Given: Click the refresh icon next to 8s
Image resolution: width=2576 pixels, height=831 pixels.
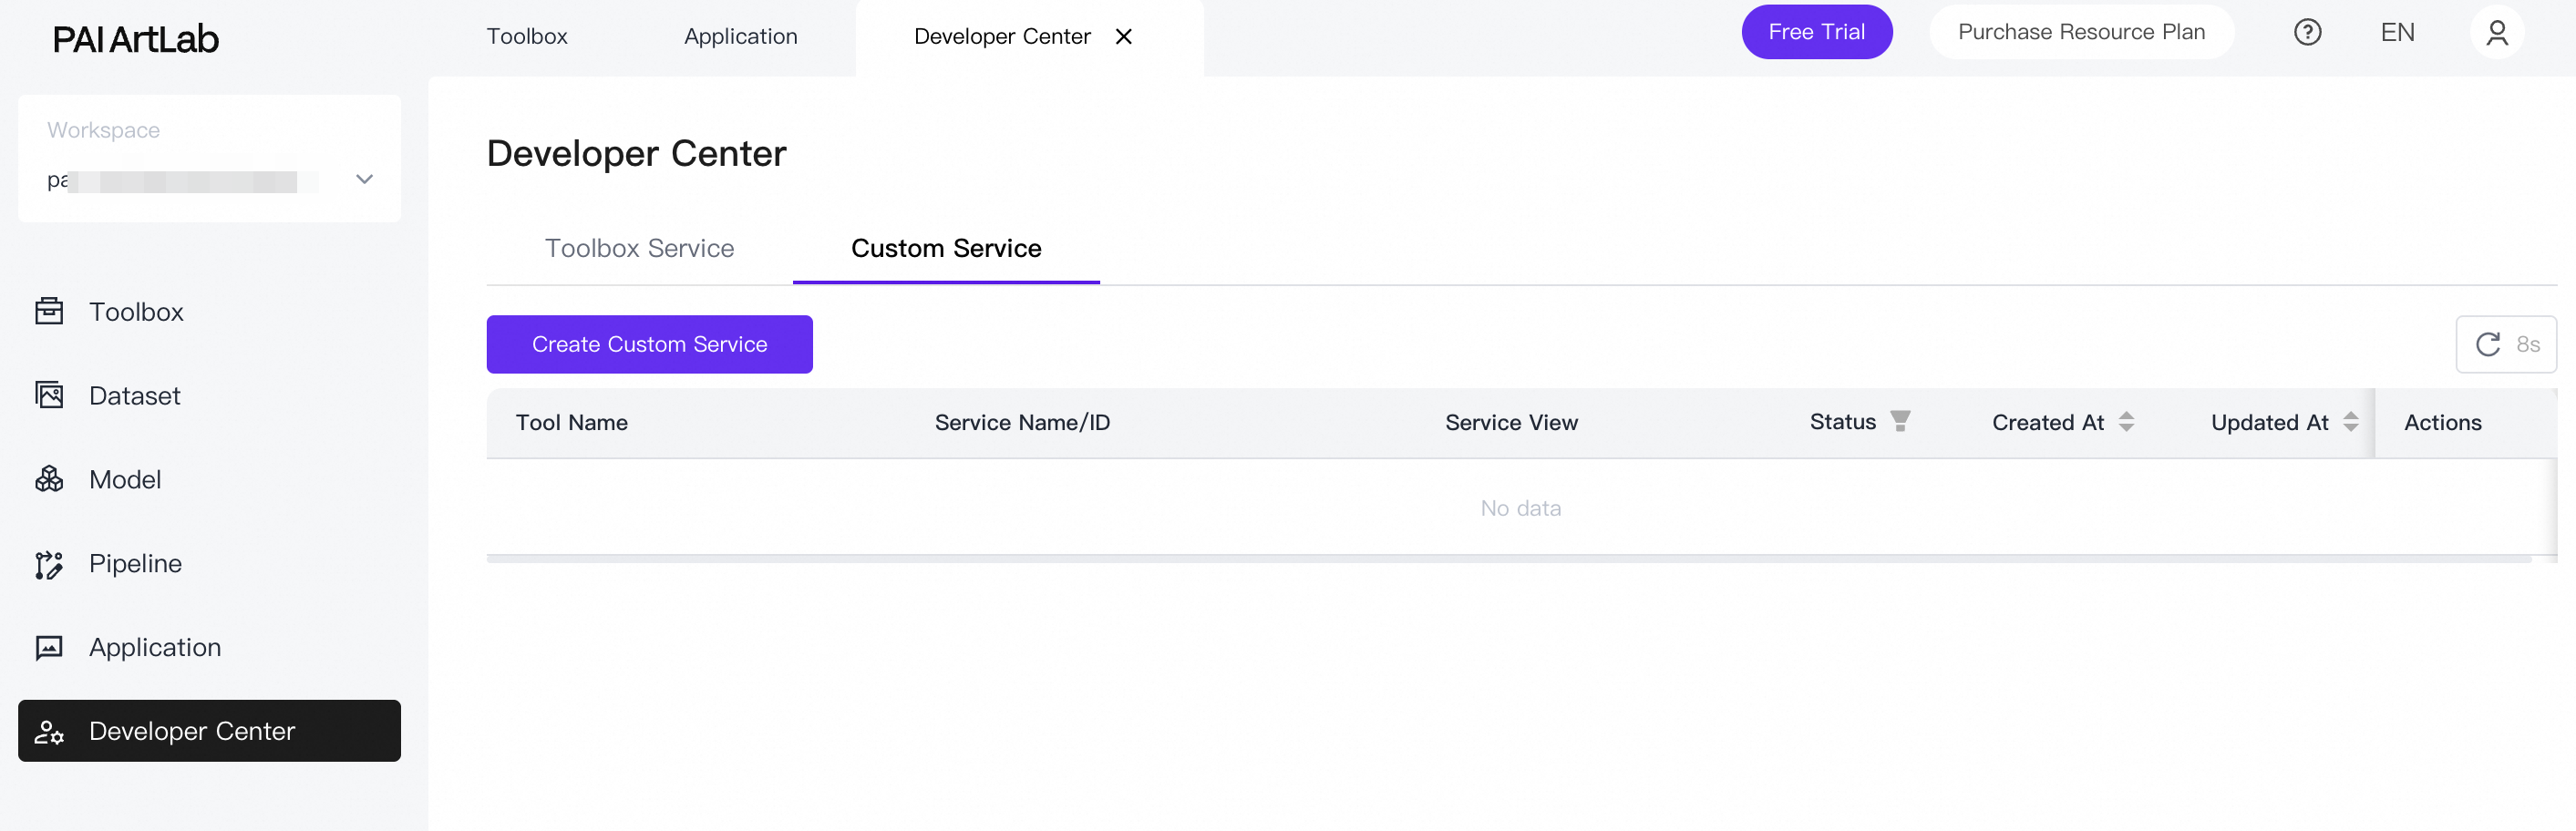Looking at the screenshot, I should [2487, 345].
